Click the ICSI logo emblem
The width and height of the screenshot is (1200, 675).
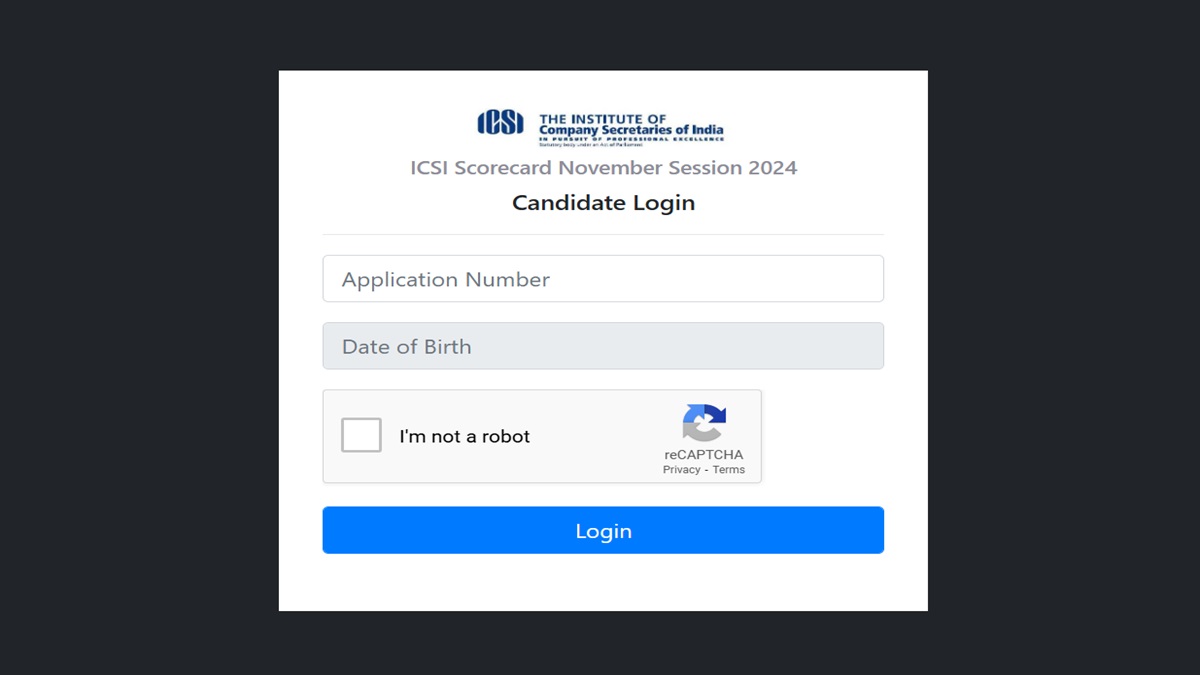tap(500, 122)
